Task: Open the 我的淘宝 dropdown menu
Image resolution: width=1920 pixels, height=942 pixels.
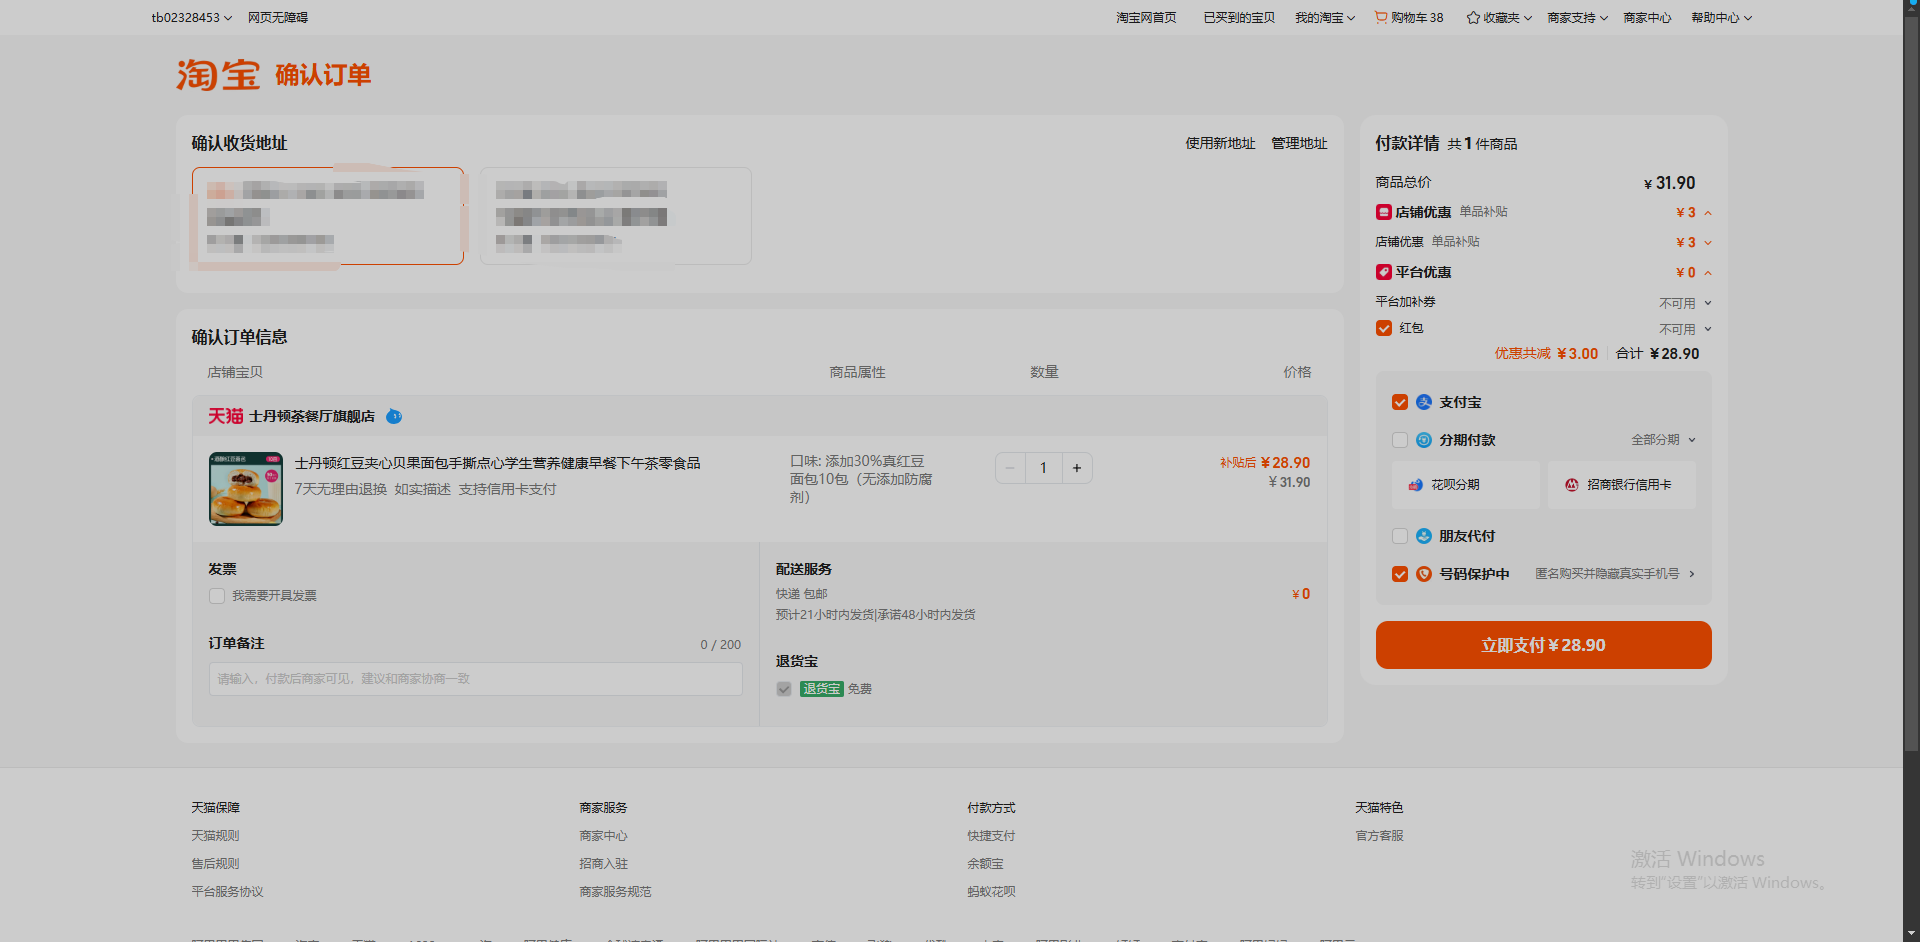Action: 1325,17
